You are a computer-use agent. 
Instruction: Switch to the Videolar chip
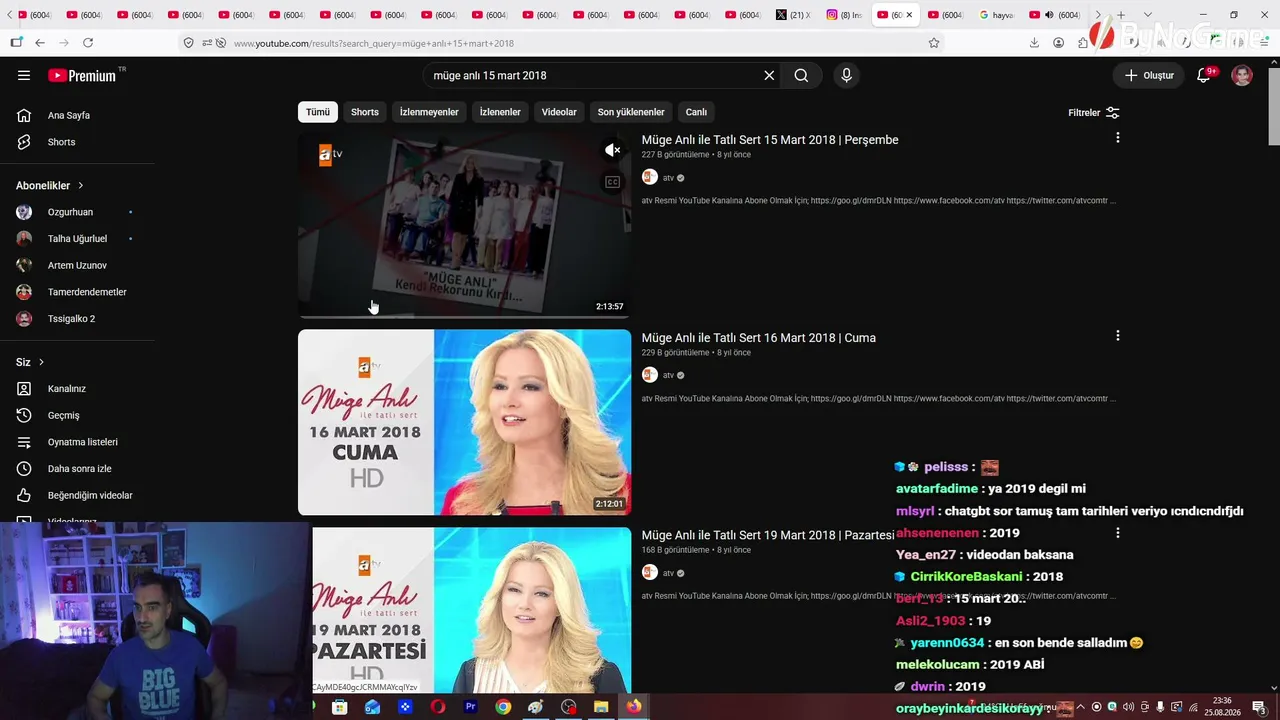tap(559, 112)
